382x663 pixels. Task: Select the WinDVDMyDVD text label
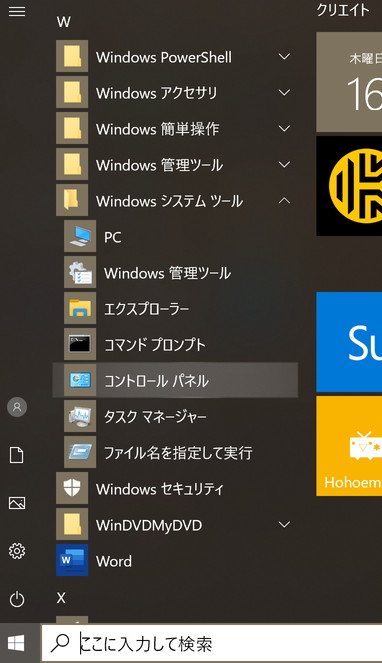click(x=149, y=525)
